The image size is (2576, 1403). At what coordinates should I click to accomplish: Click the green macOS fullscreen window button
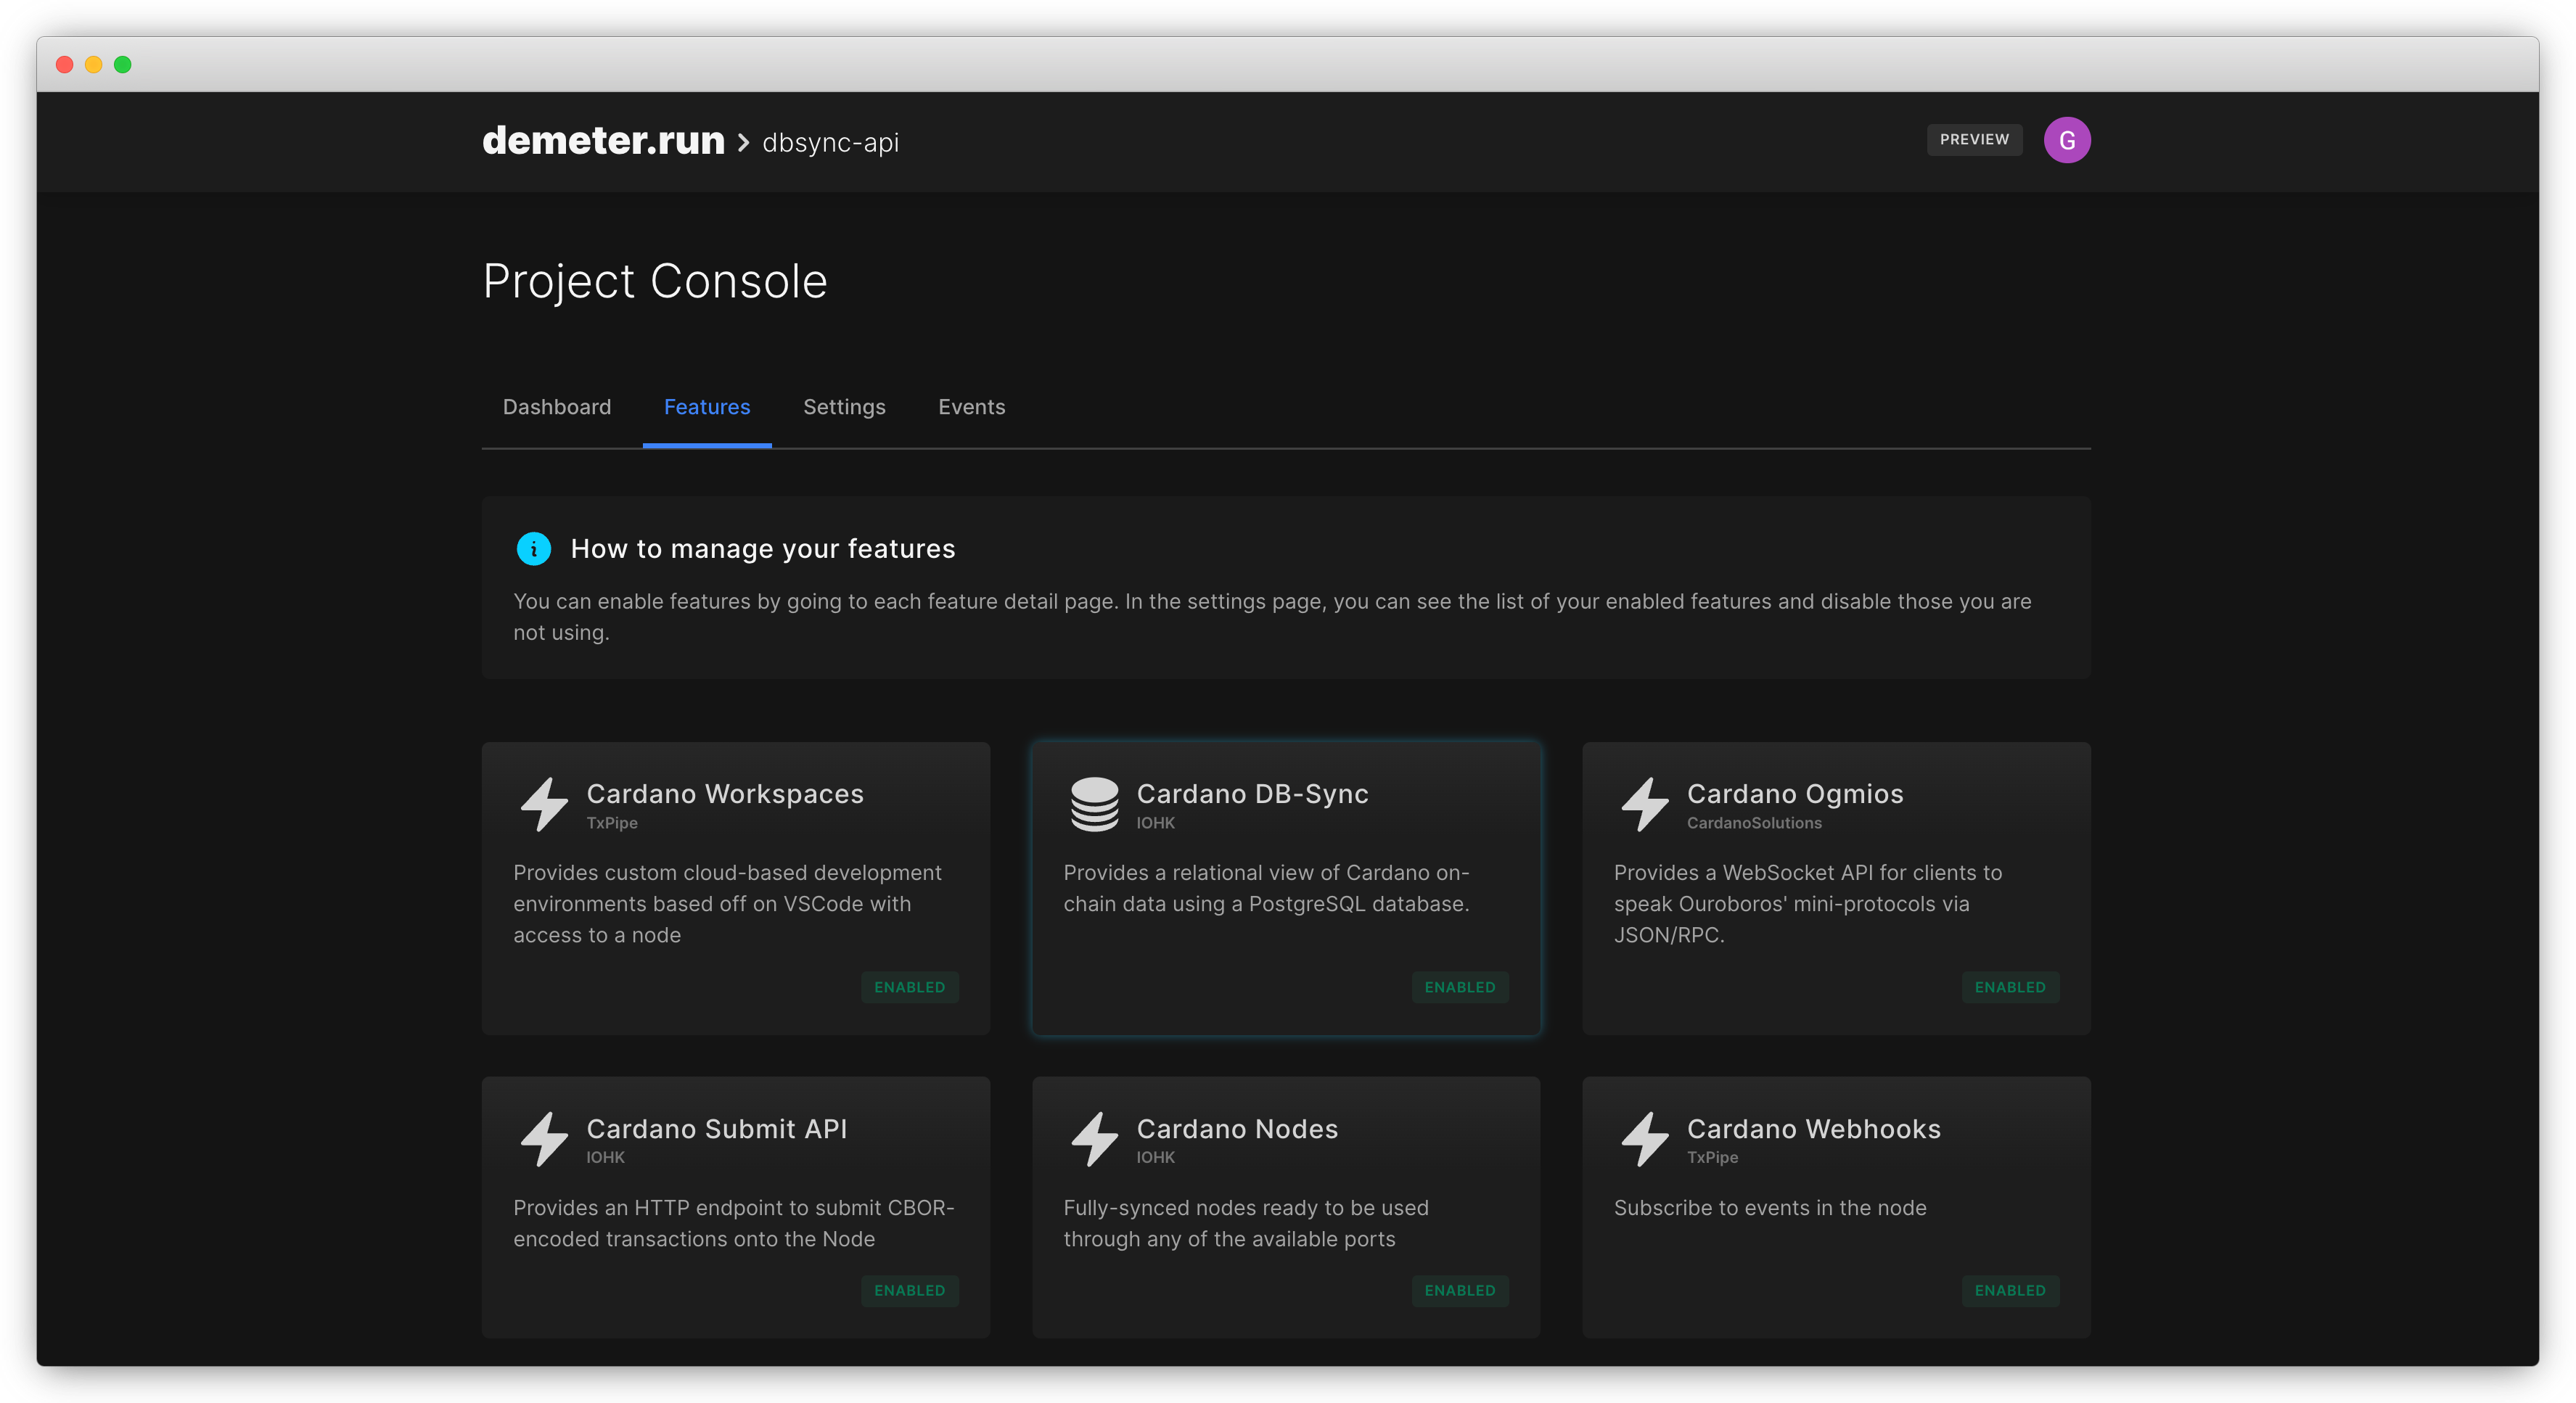coord(123,65)
